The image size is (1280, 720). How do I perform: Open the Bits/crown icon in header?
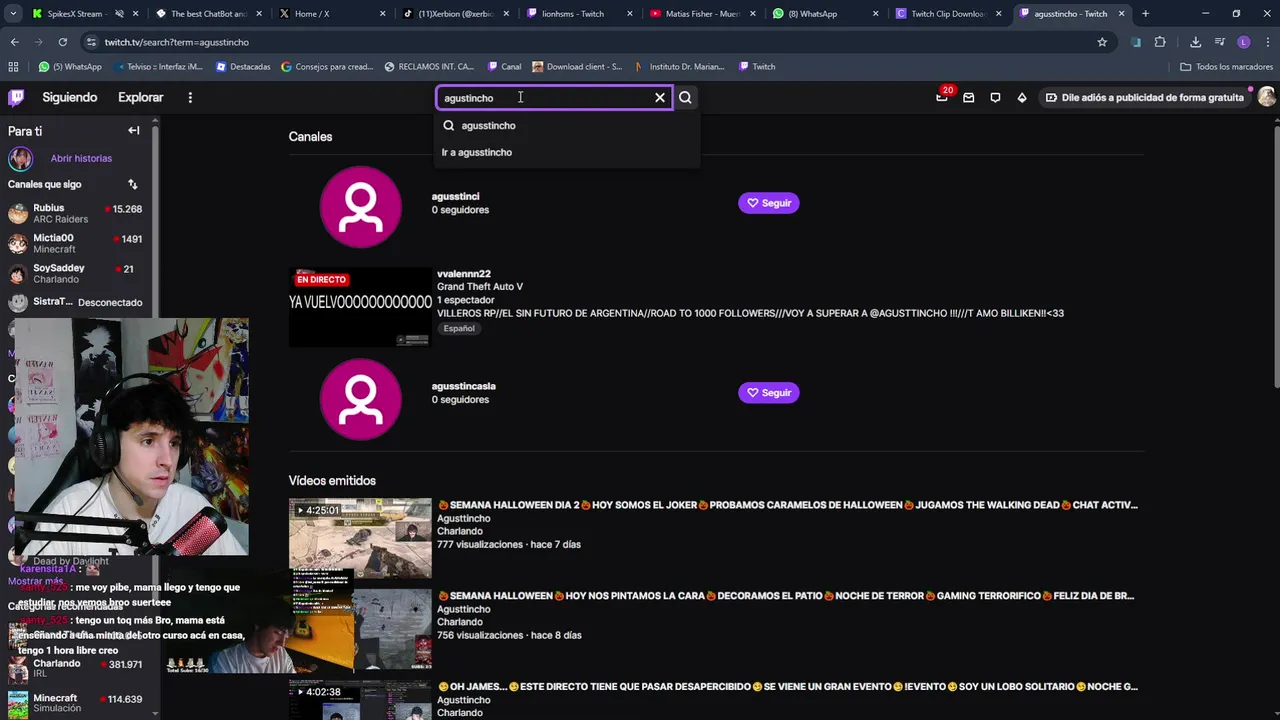point(1021,97)
